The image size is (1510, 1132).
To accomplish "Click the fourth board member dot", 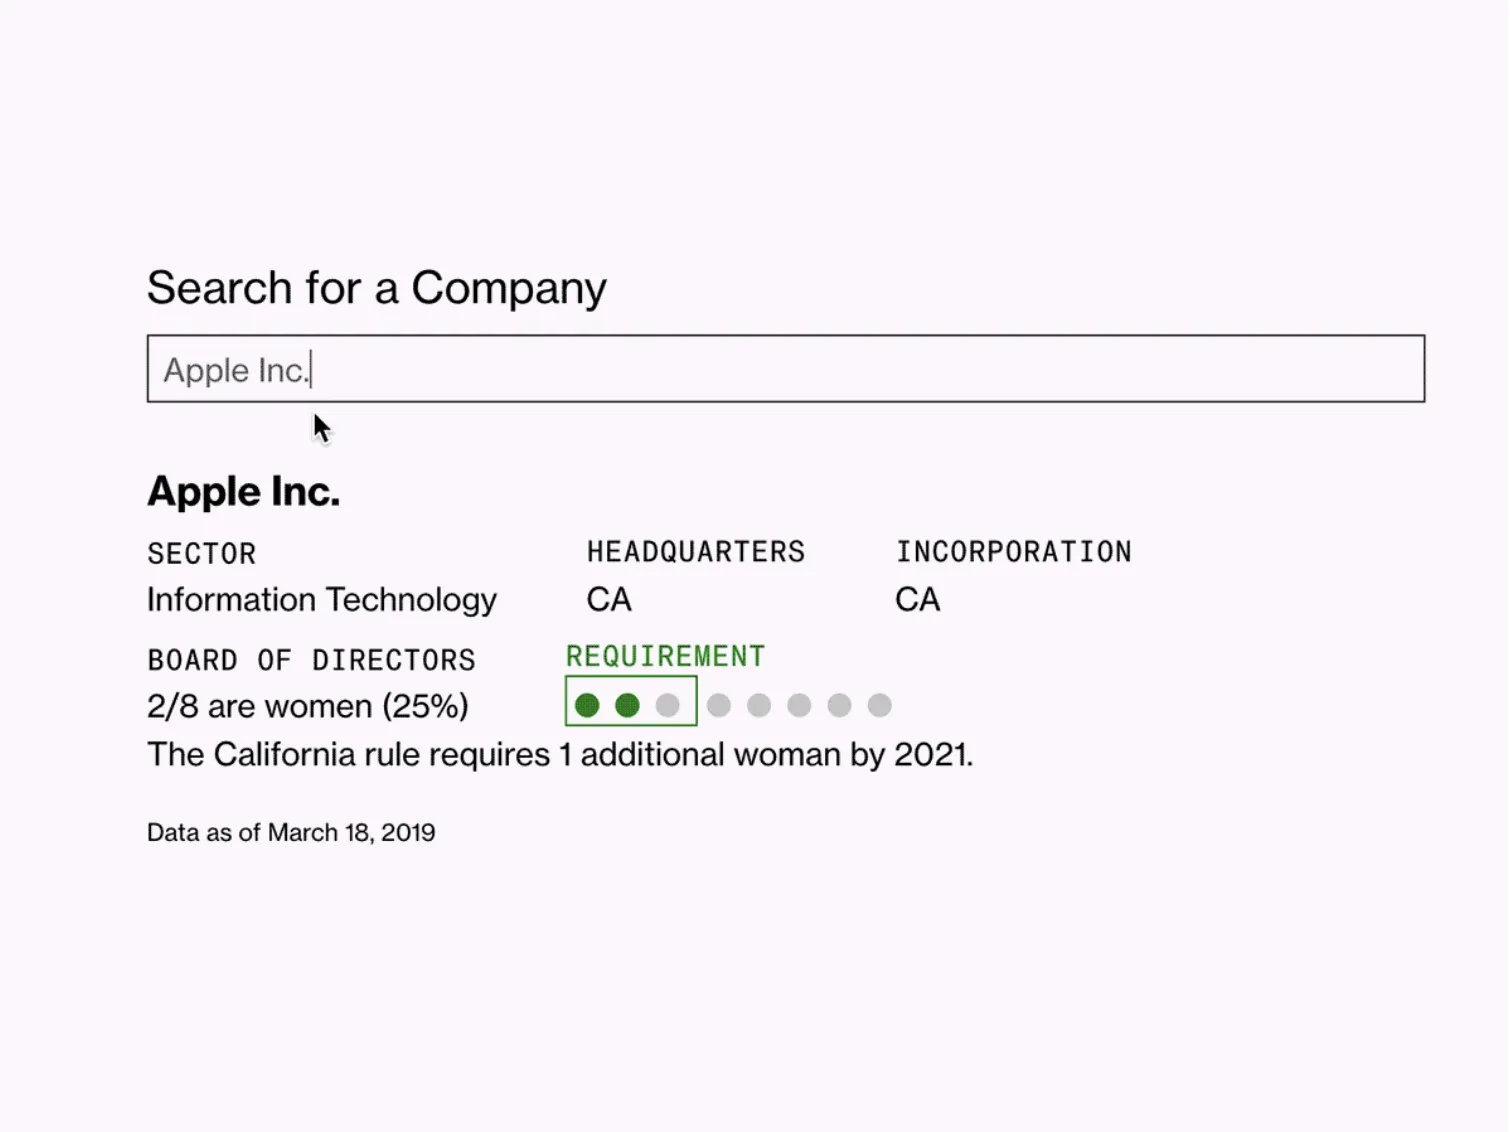I will 719,706.
